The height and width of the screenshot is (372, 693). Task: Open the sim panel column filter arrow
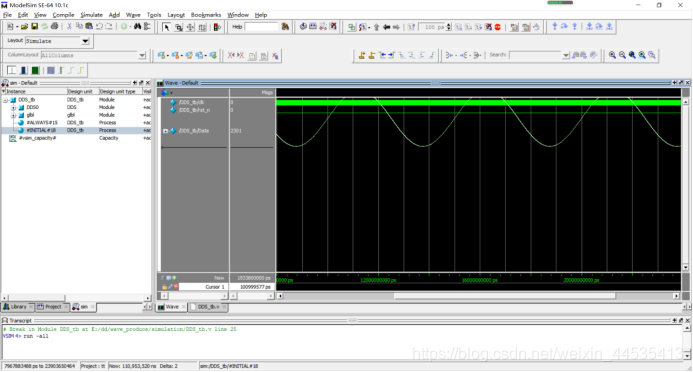4,91
